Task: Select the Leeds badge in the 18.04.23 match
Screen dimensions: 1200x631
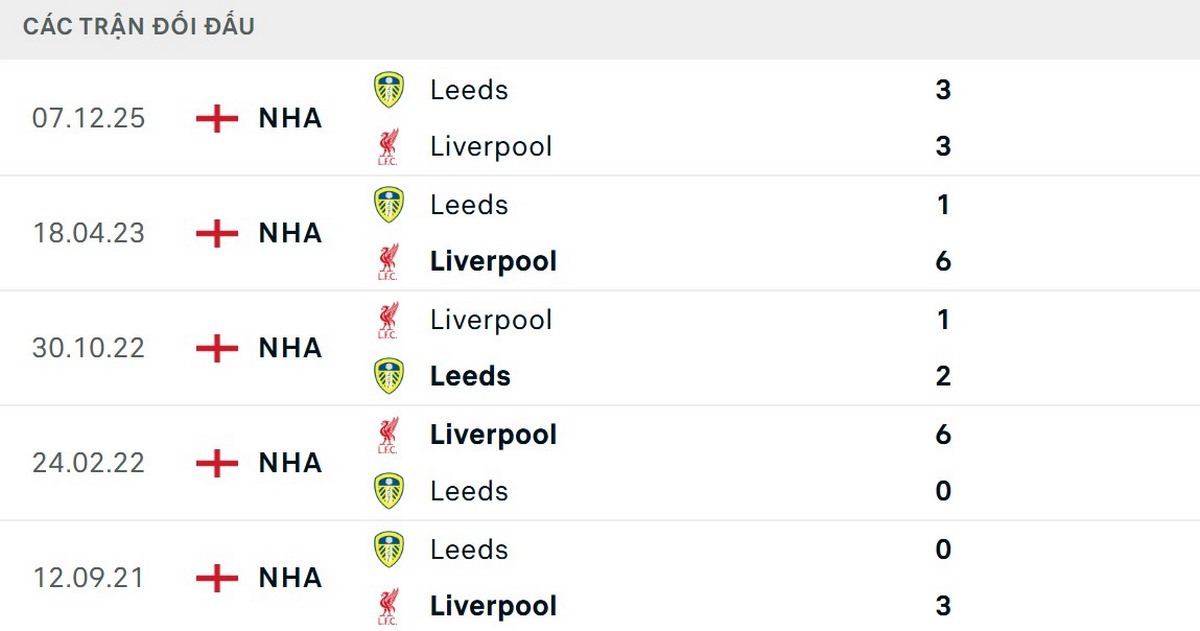Action: pos(389,204)
